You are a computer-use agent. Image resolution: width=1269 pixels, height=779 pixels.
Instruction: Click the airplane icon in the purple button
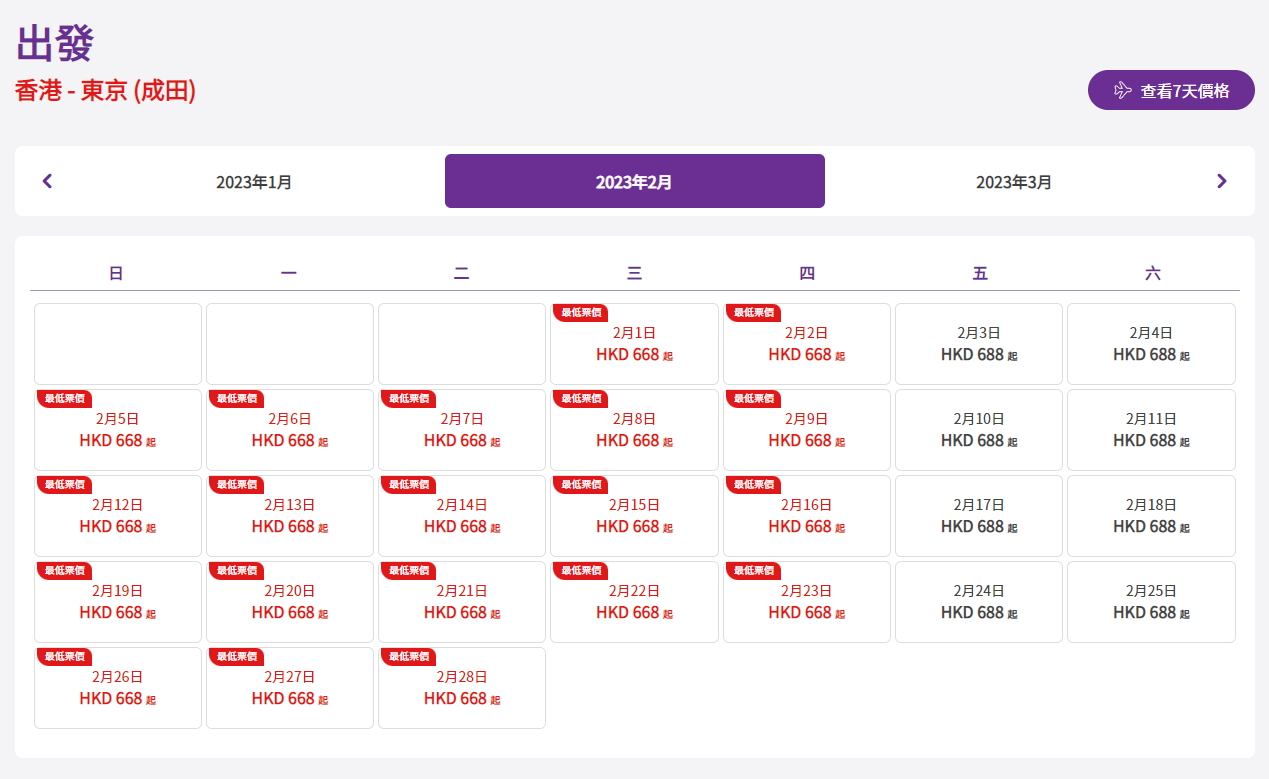(1122, 90)
